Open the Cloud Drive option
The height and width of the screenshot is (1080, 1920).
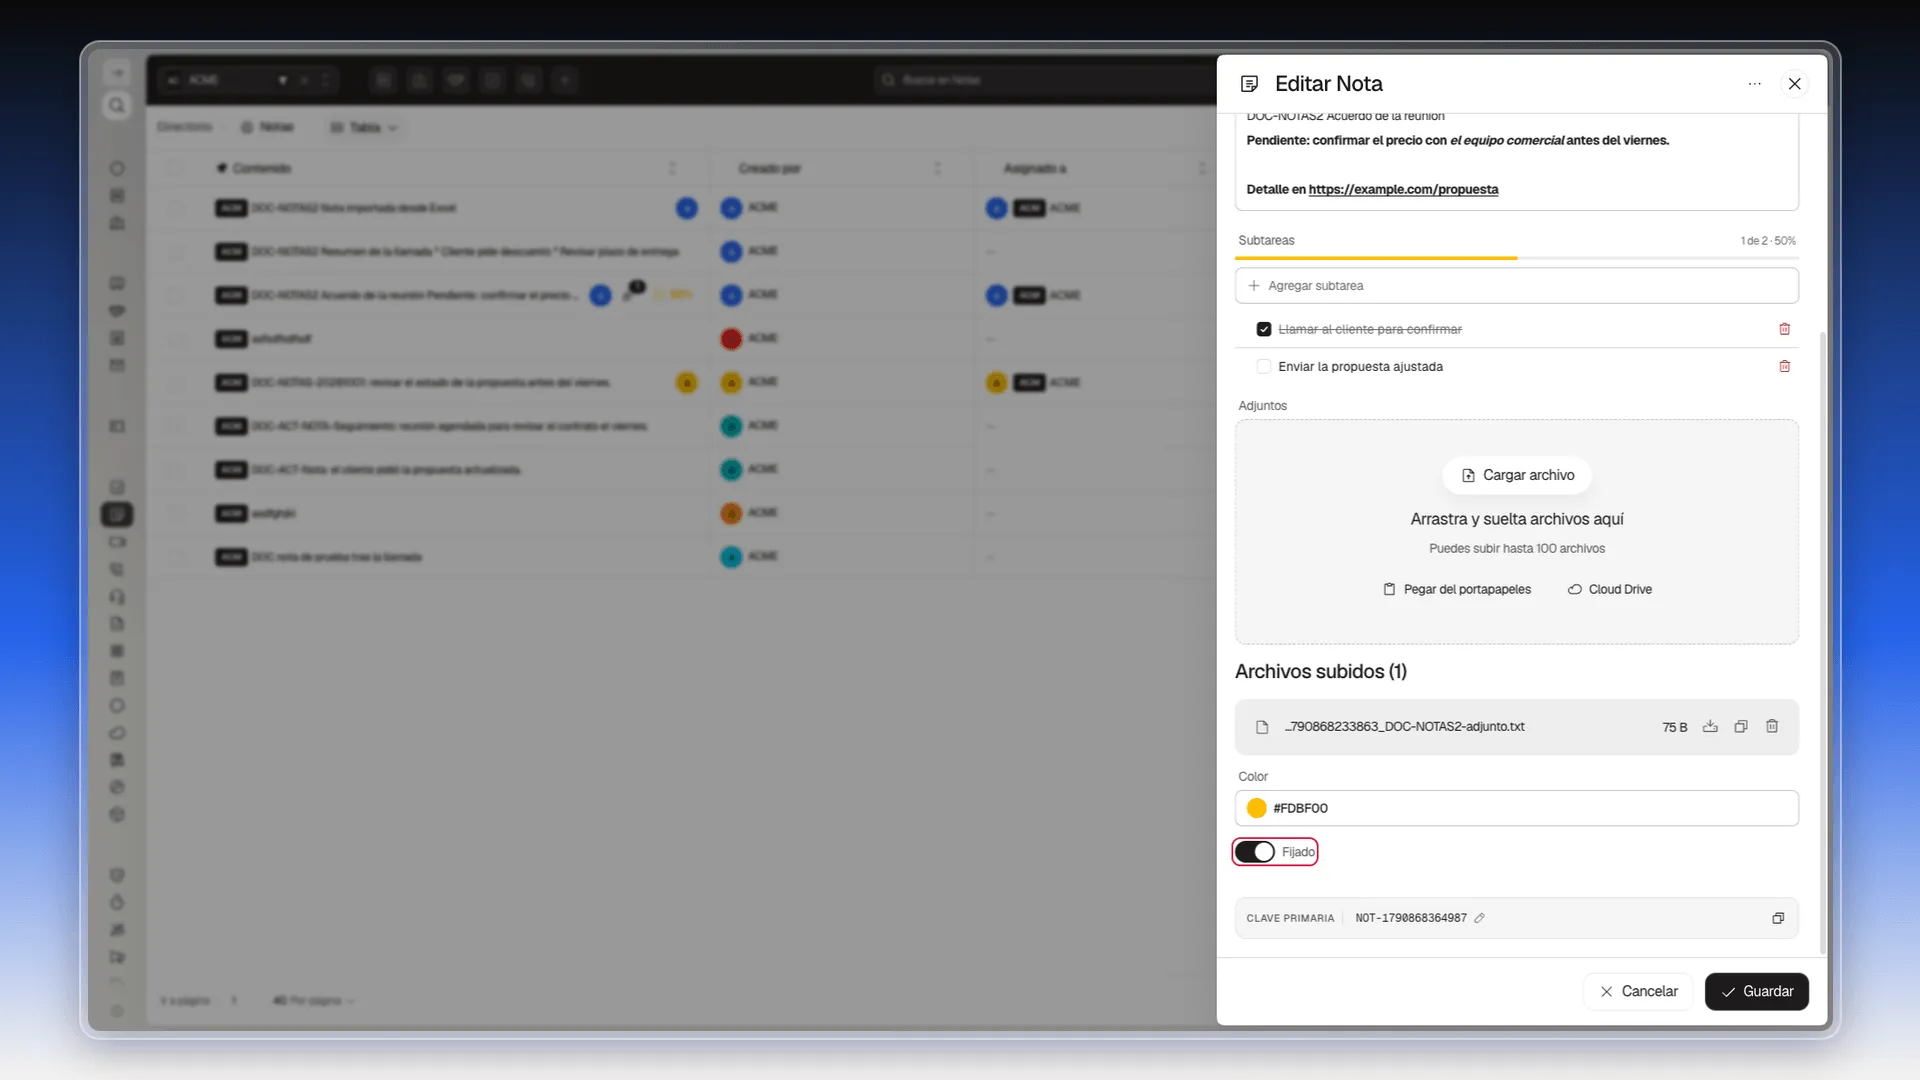click(x=1609, y=590)
